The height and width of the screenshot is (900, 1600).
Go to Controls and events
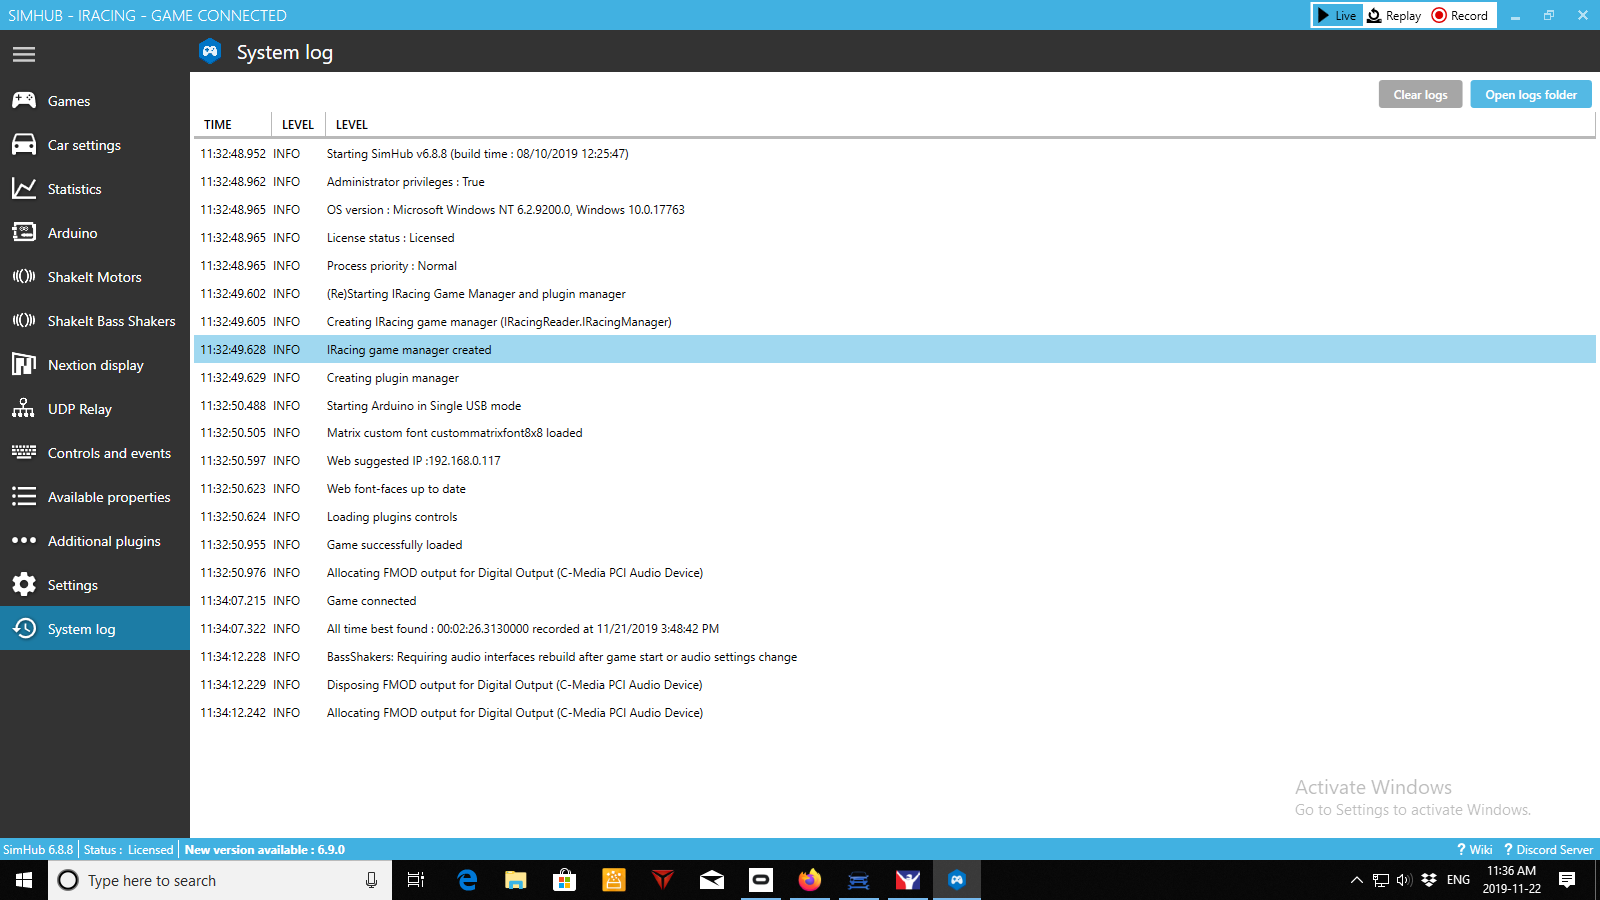coord(109,453)
